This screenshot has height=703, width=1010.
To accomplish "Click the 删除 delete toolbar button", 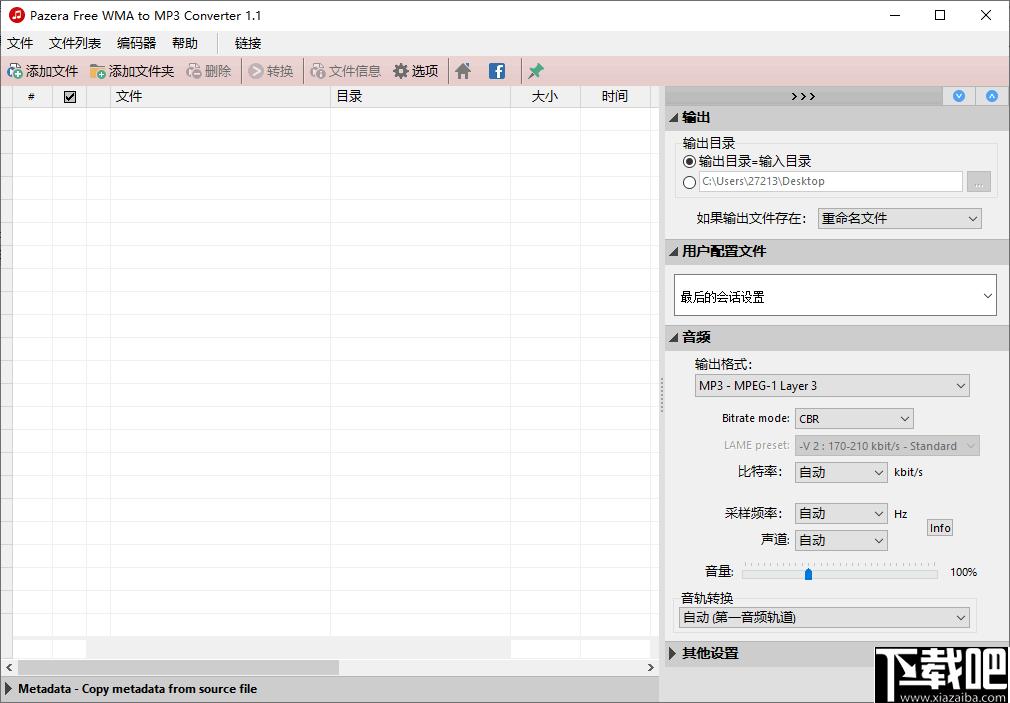I will tap(209, 71).
